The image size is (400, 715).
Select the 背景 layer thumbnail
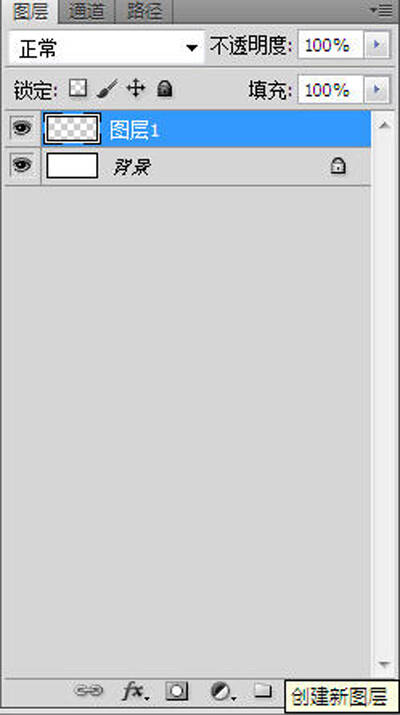click(72, 165)
